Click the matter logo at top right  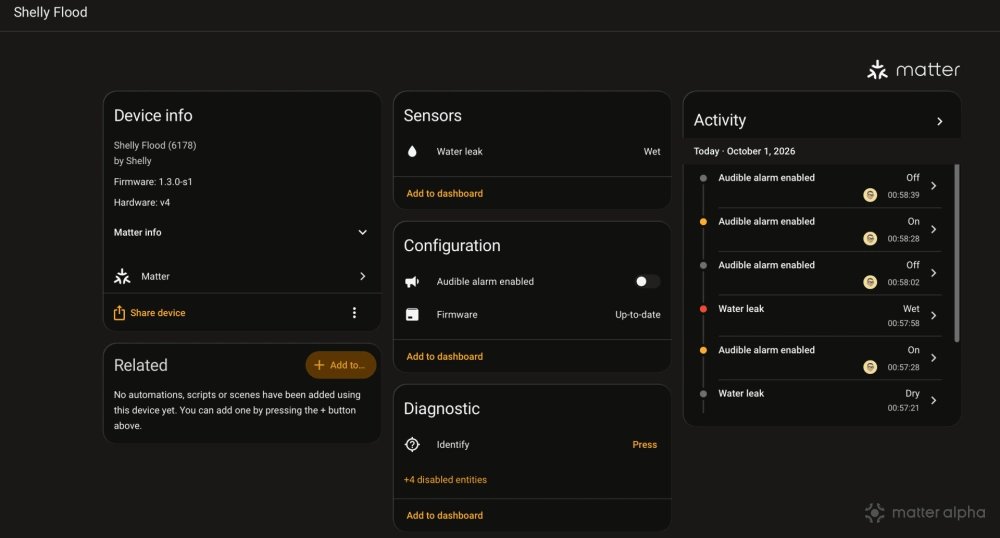coord(913,69)
